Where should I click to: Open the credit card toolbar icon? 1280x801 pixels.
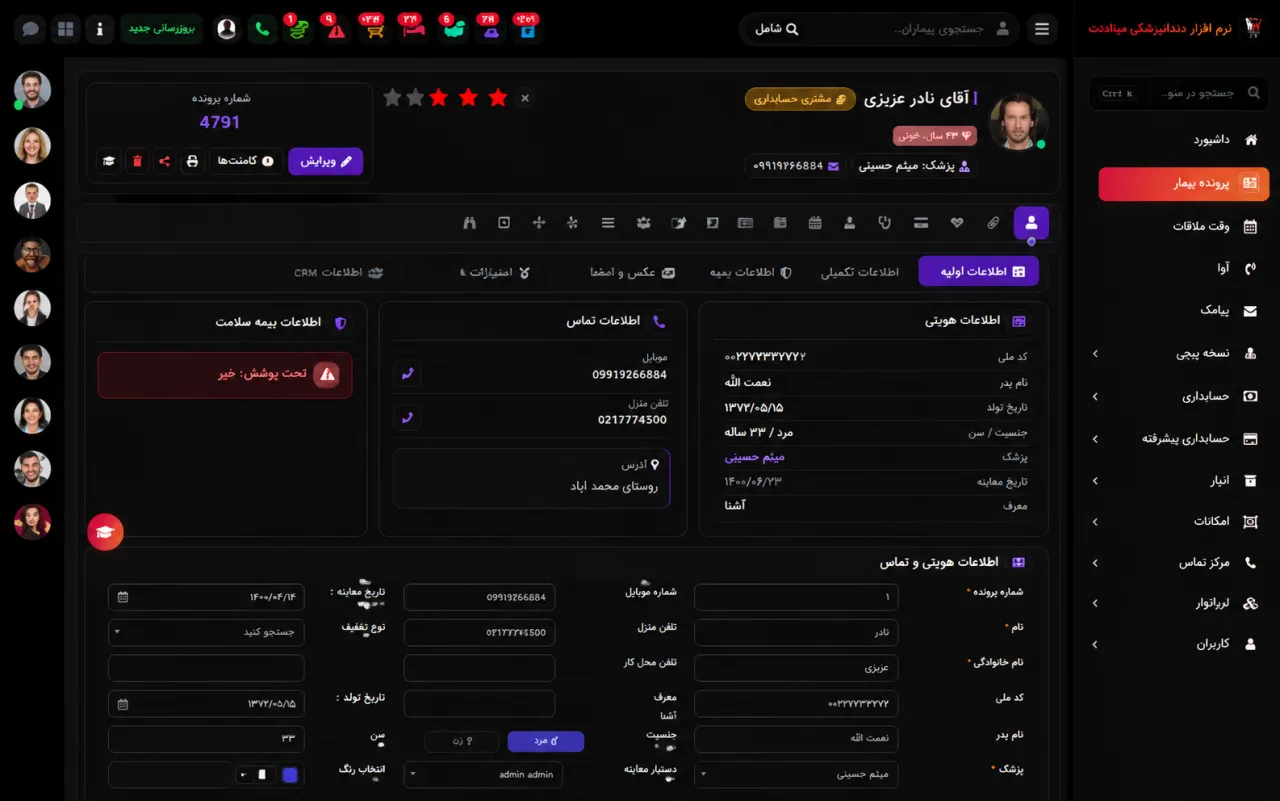coord(921,223)
